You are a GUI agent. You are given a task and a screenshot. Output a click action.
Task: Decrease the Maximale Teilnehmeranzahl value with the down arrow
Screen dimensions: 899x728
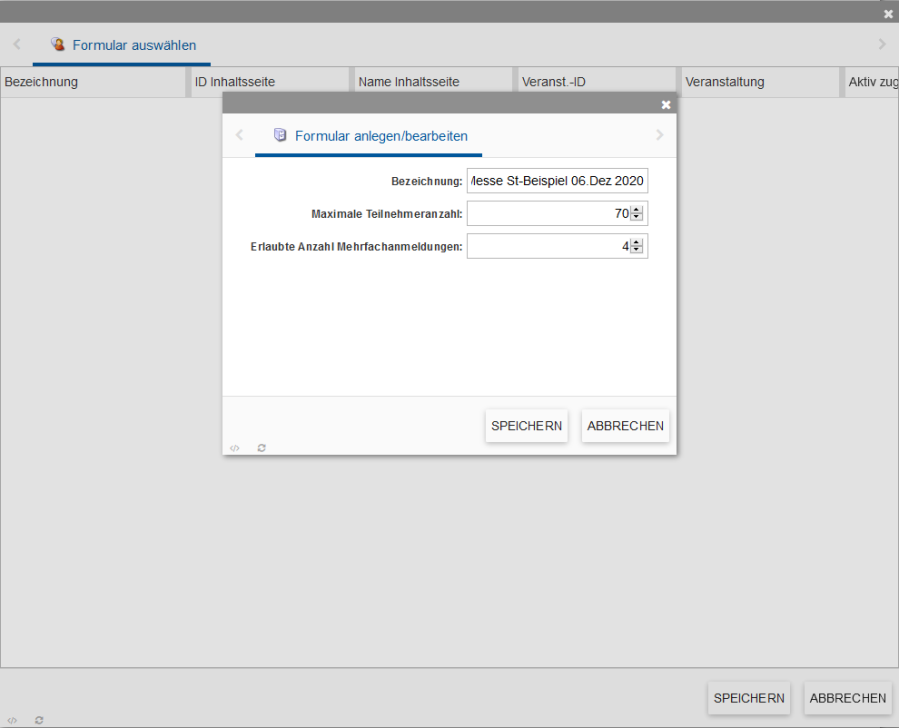click(x=636, y=217)
